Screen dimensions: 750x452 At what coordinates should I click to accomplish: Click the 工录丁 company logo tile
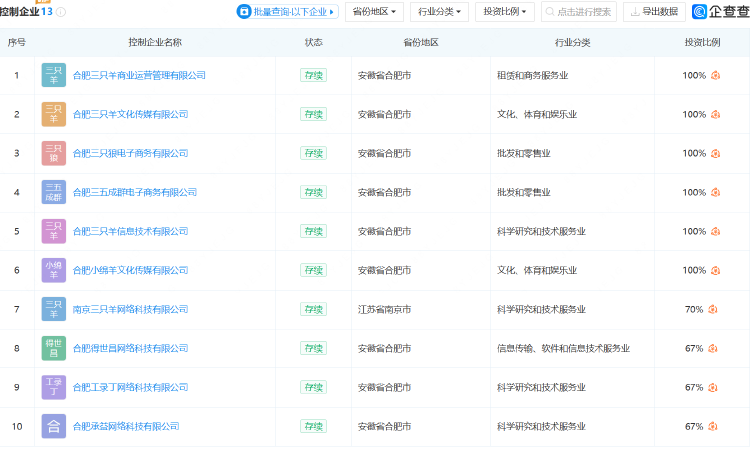(54, 387)
